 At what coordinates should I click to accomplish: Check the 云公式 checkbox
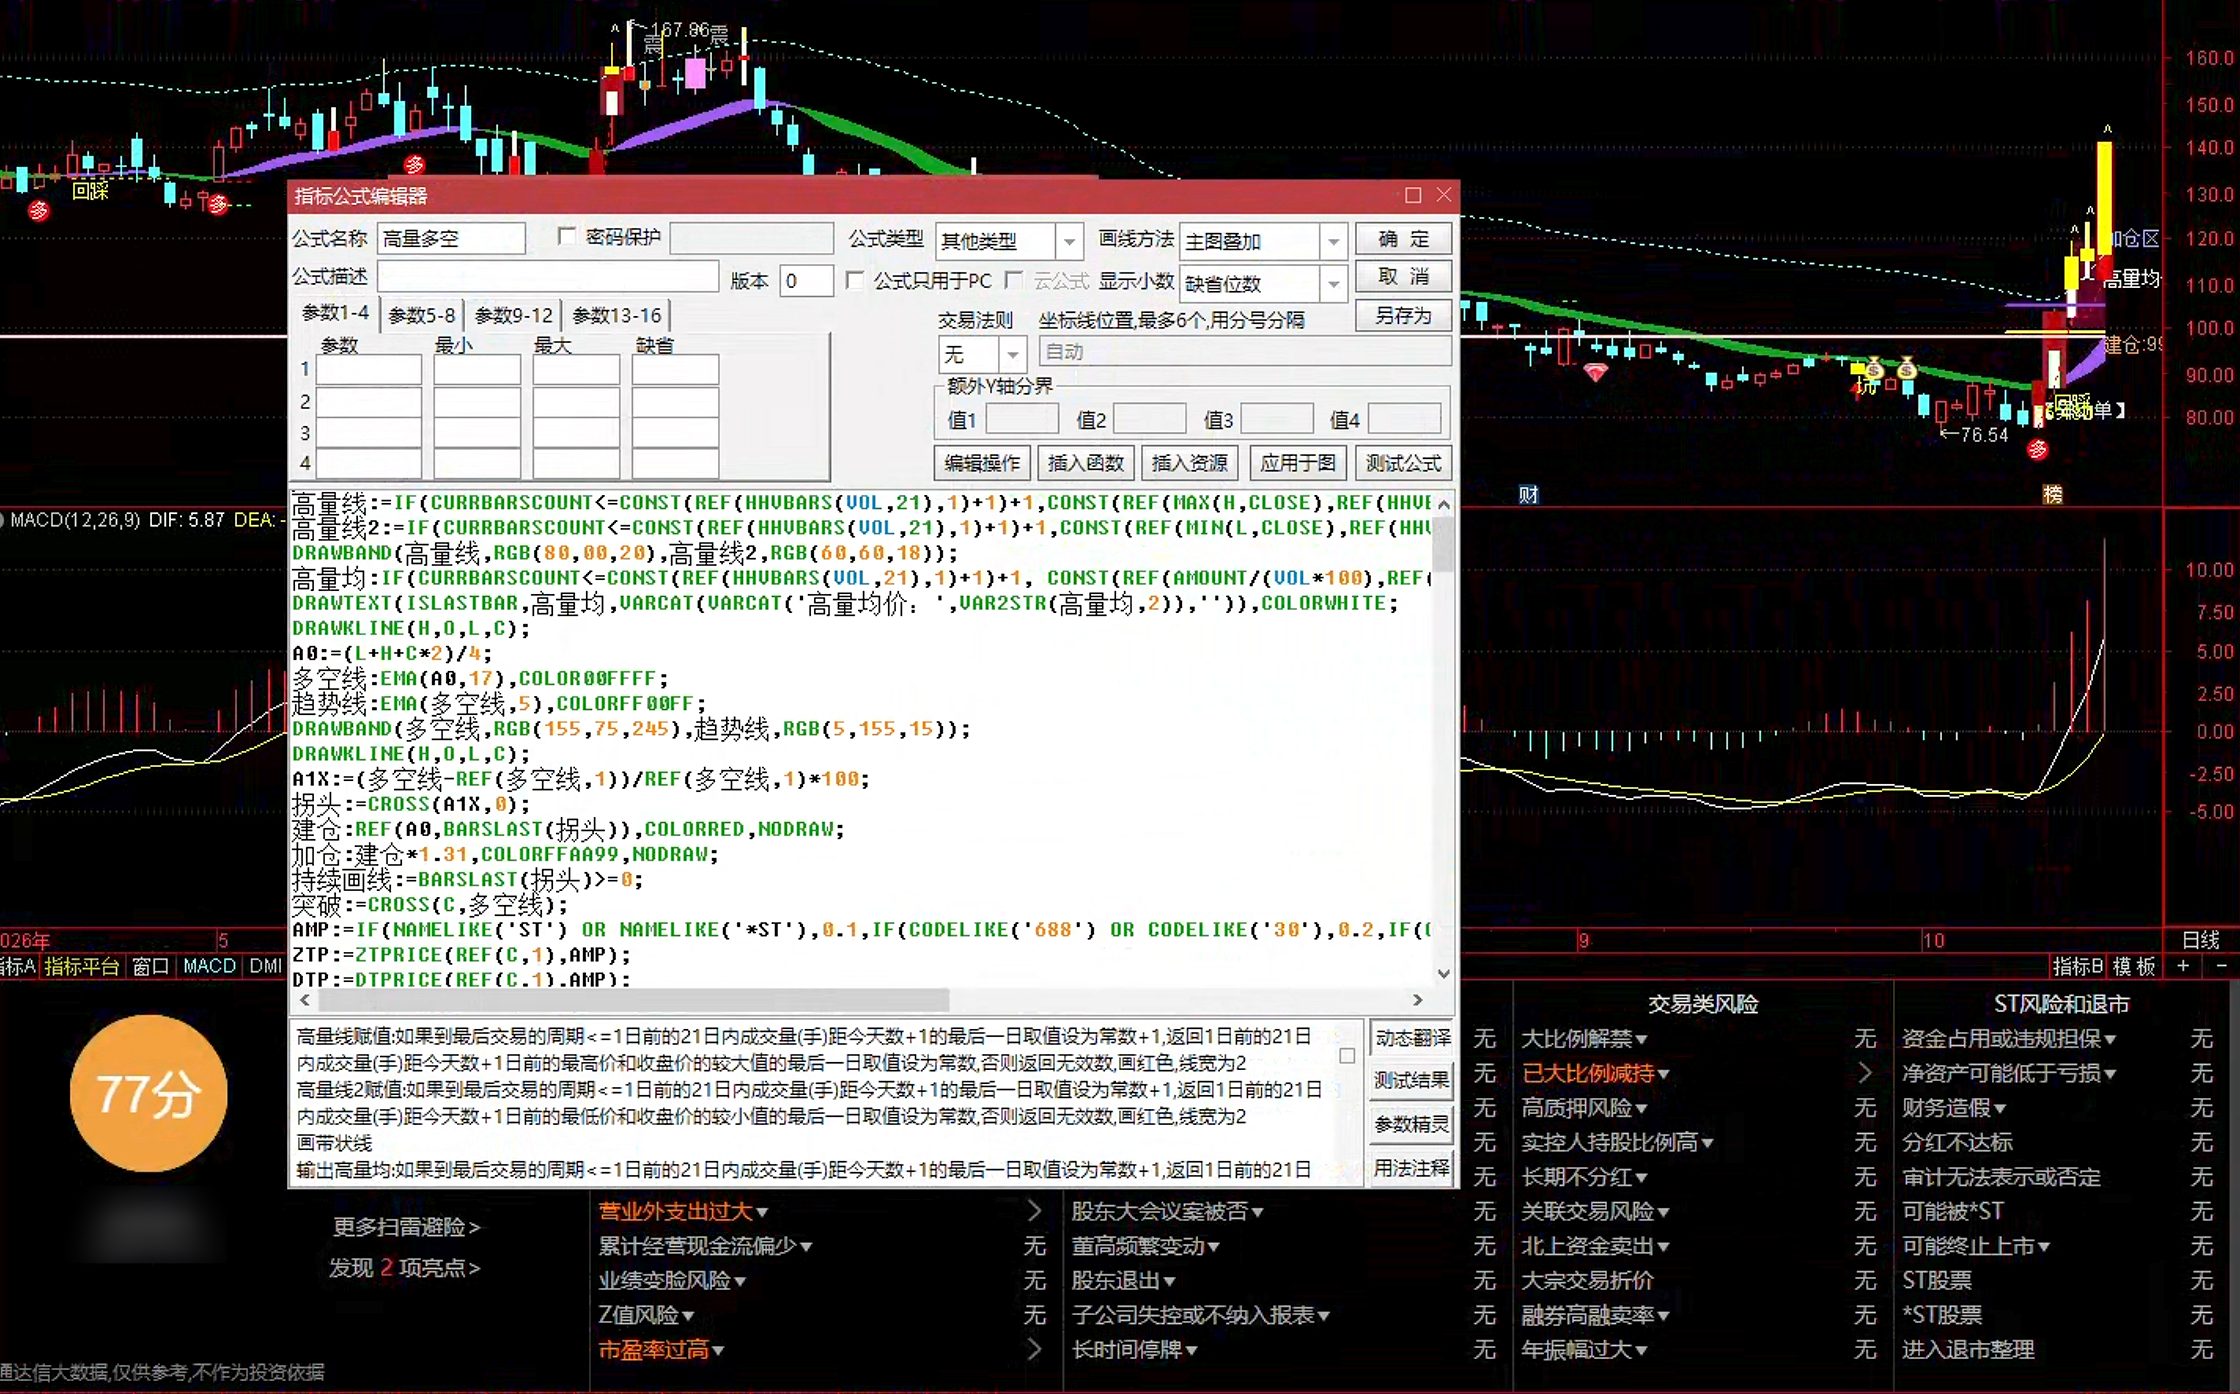[1014, 280]
